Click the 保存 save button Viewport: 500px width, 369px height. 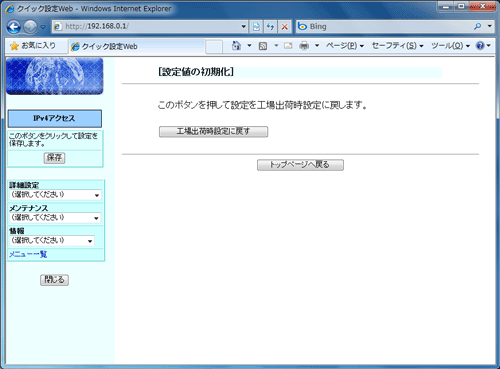54,158
